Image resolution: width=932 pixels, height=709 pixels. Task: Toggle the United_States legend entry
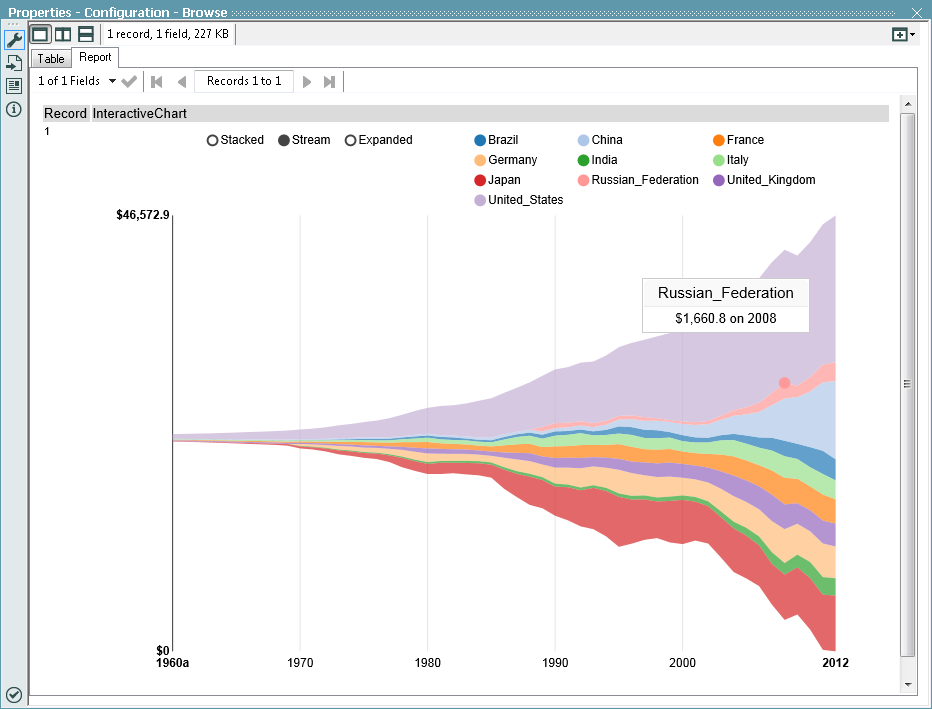[x=525, y=200]
